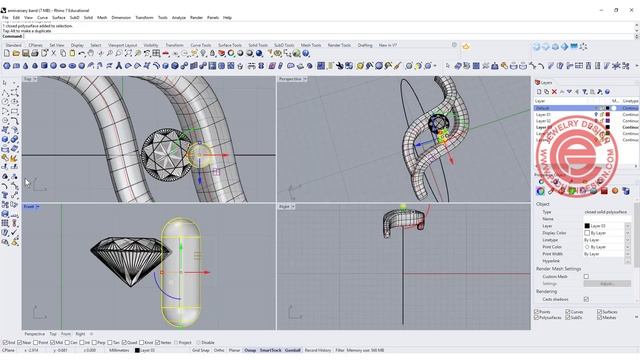Click the layer Tools hammer icon
Viewport: 640px width, 360px height.
600,92
